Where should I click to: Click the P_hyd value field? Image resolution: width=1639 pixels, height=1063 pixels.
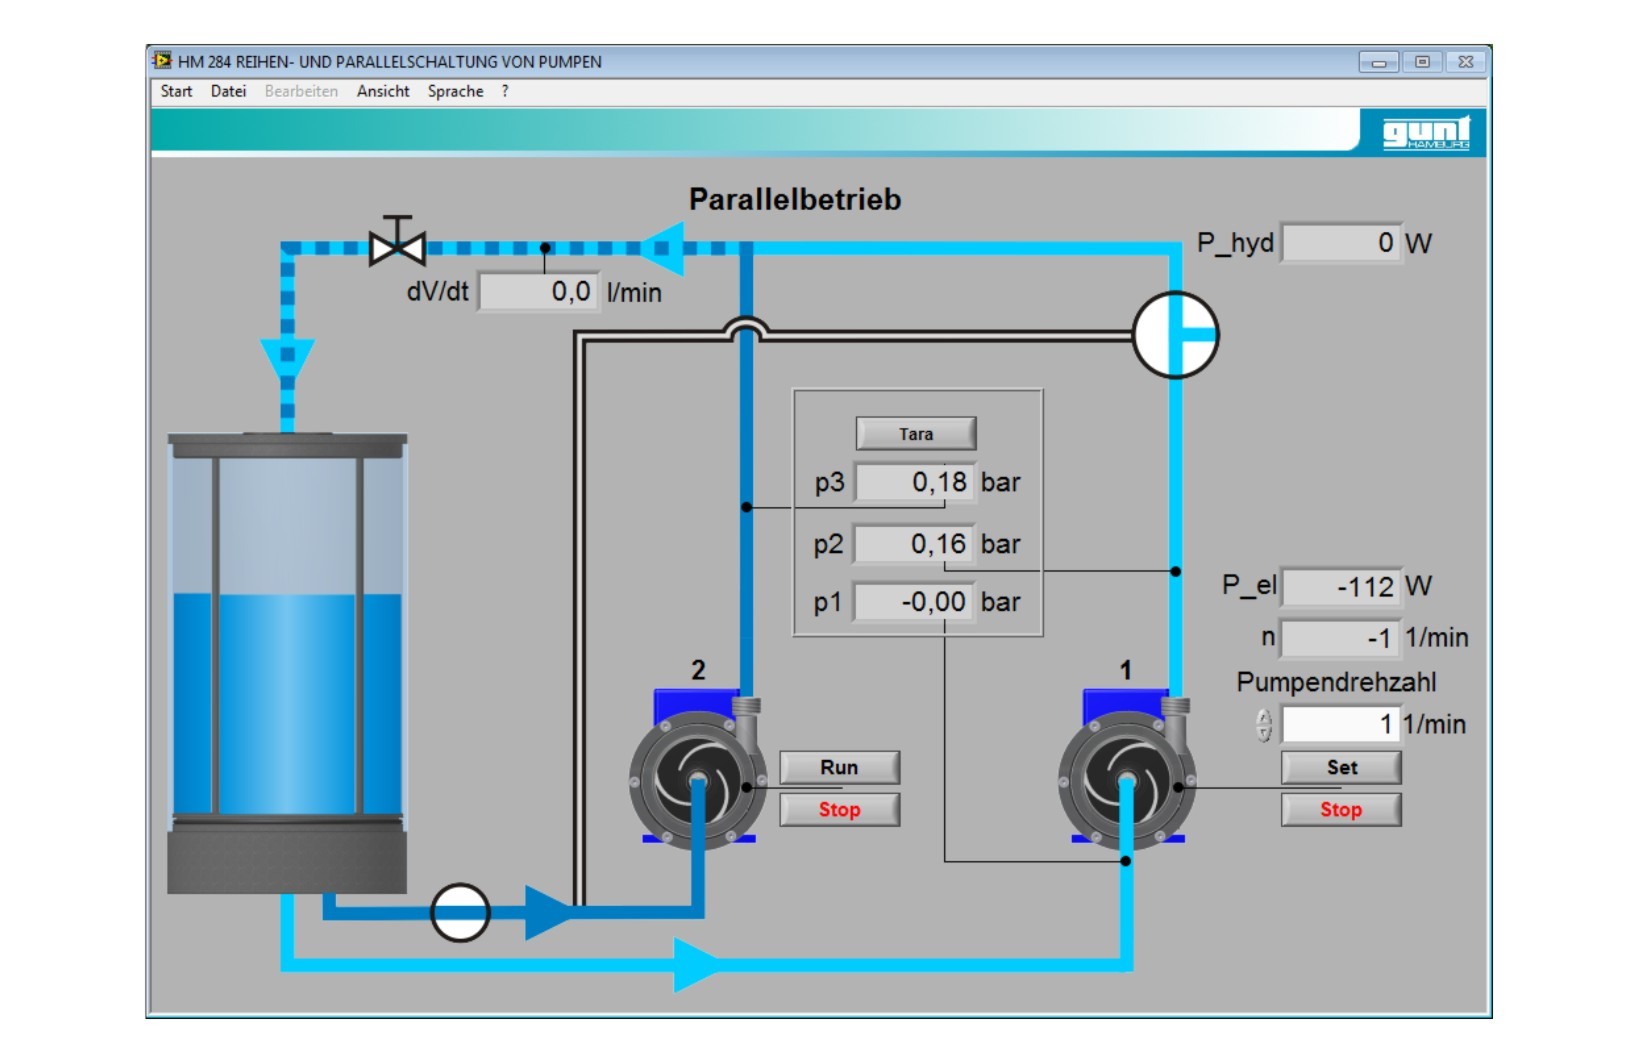1341,243
